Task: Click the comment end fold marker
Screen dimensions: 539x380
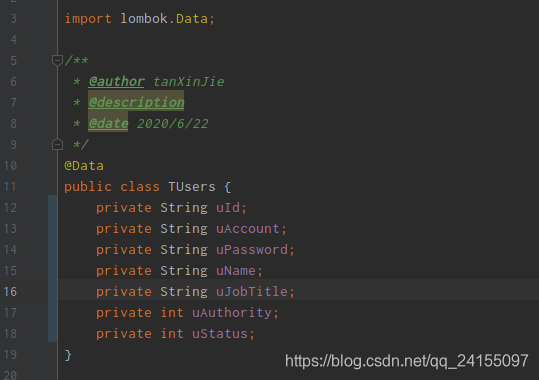Action: [x=57, y=144]
